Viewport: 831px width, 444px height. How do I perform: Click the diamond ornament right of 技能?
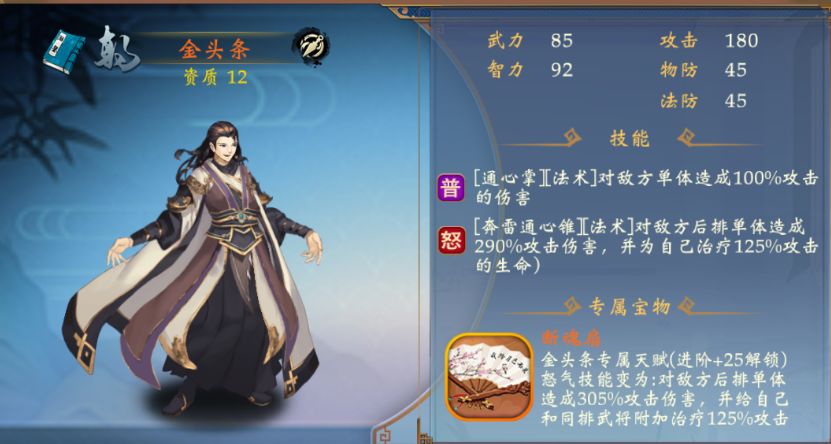tap(686, 137)
